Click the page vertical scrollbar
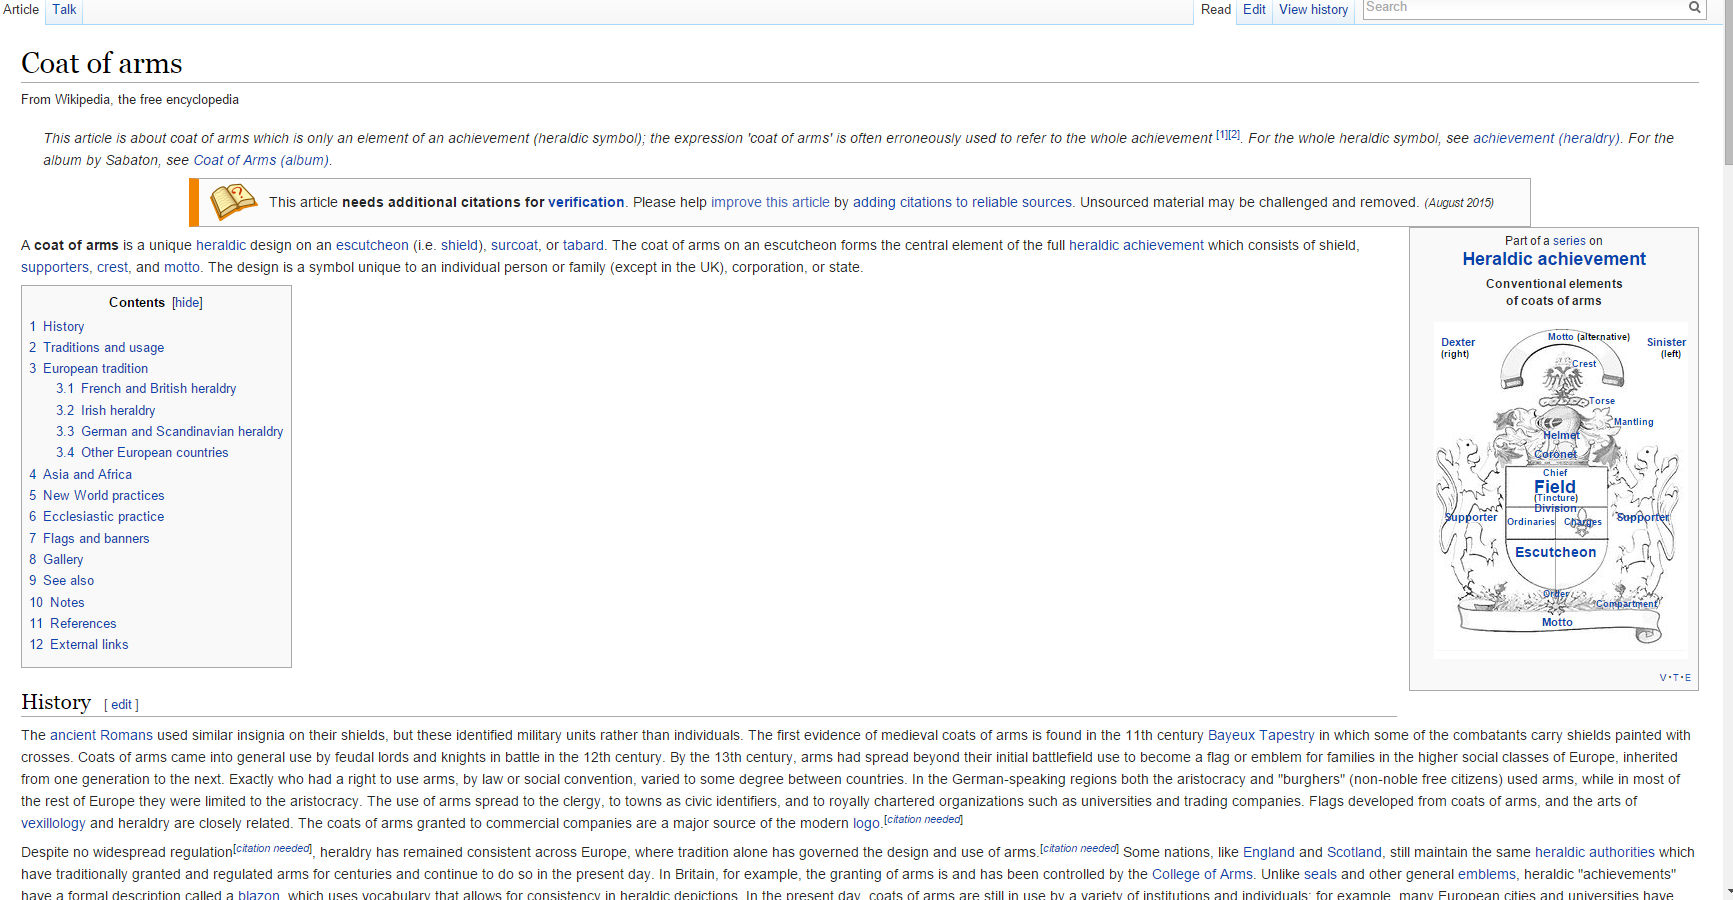This screenshot has height=900, width=1733. (x=1727, y=450)
